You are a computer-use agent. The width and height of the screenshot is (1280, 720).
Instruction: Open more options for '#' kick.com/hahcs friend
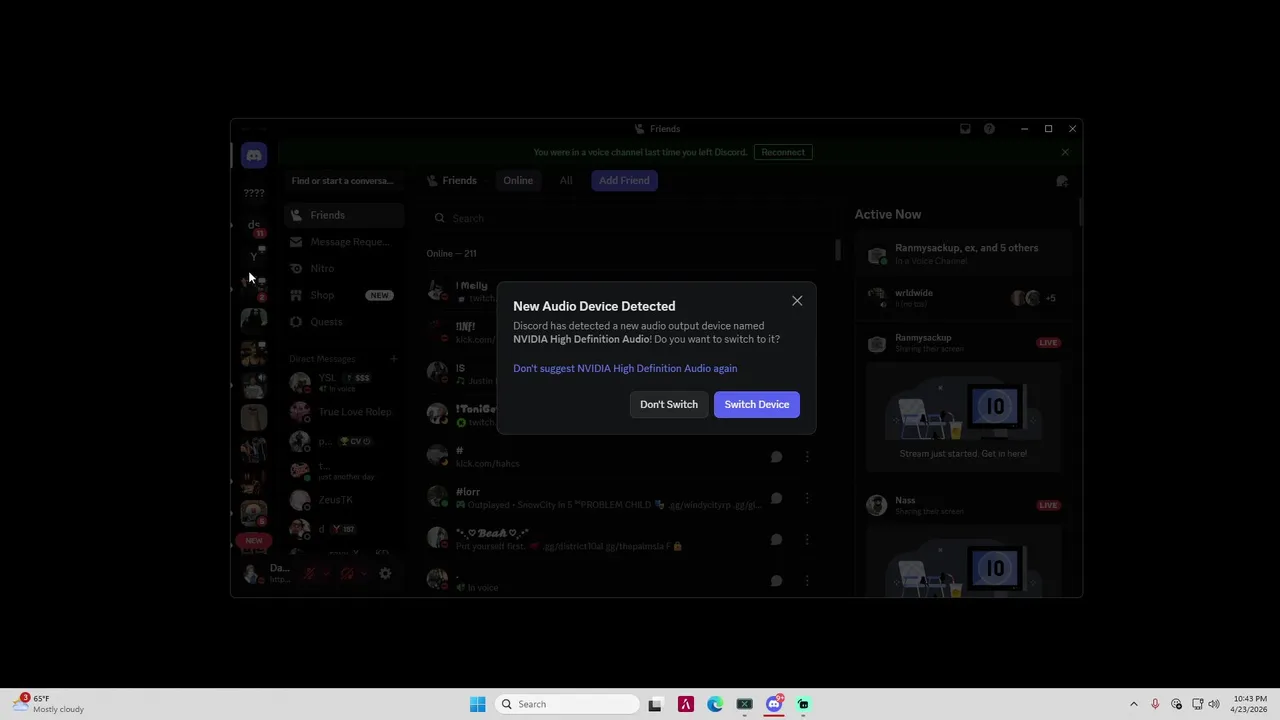(x=807, y=457)
